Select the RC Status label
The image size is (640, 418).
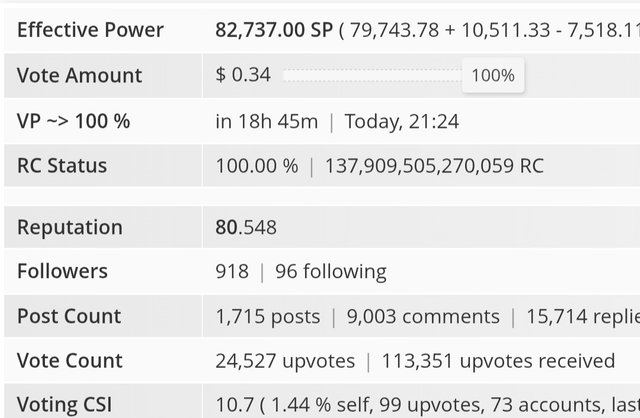[x=62, y=166]
